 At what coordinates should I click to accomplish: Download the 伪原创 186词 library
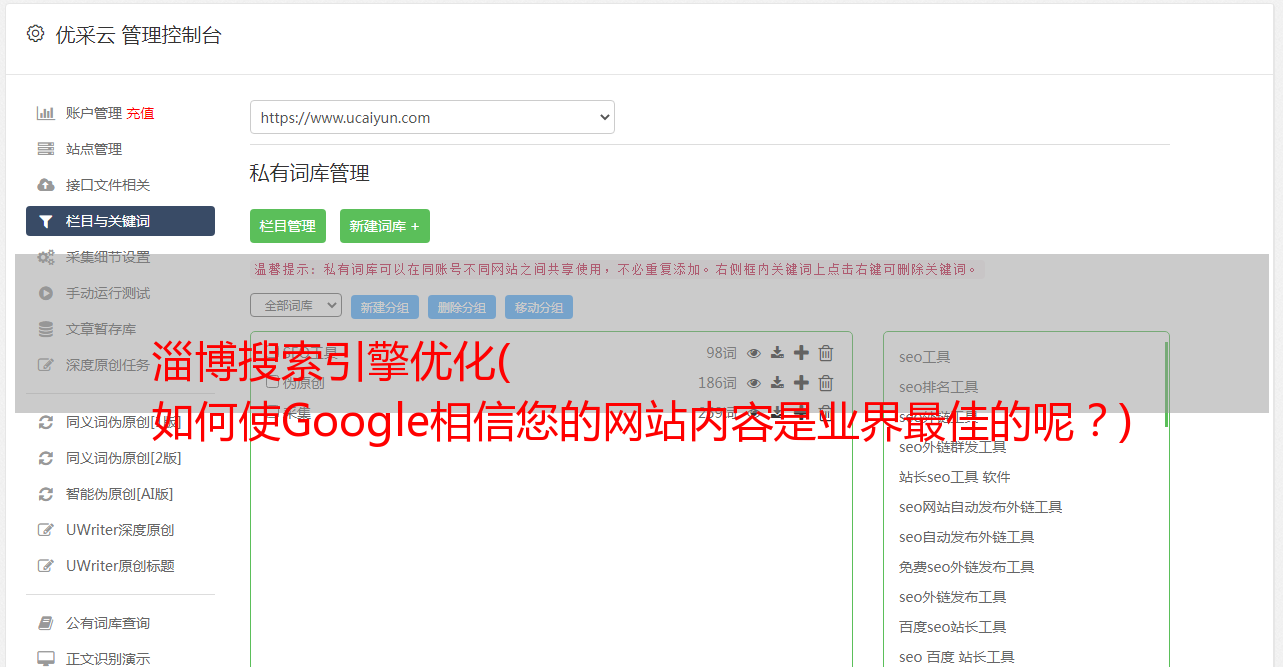point(777,383)
